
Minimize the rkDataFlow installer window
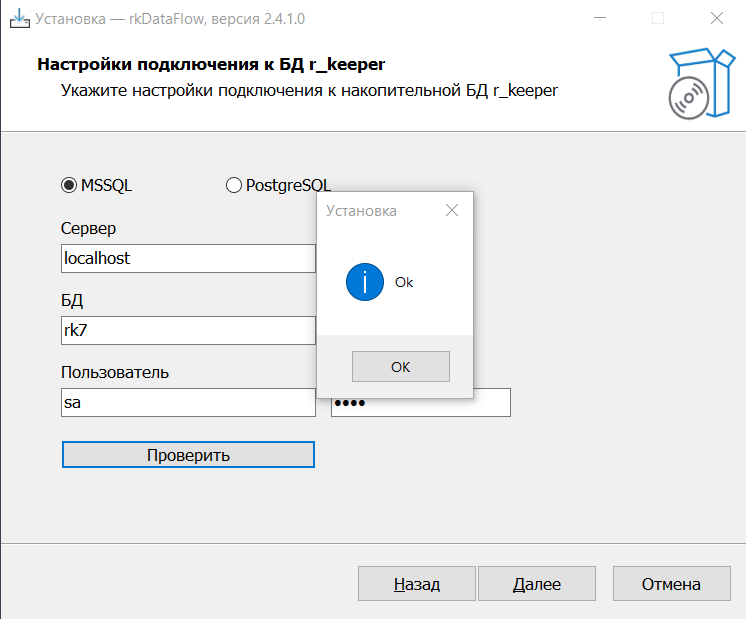(600, 17)
